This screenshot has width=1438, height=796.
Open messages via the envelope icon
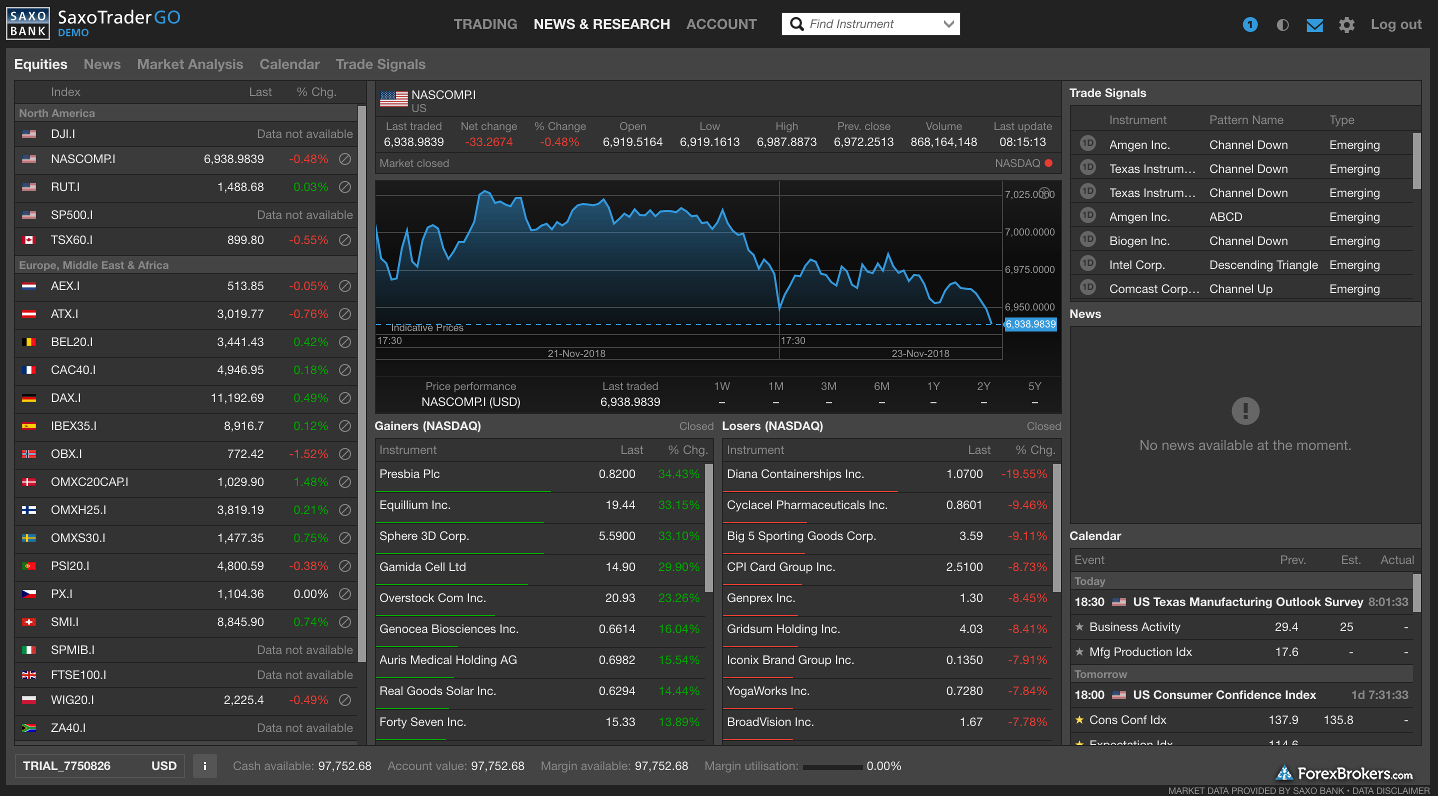point(1314,24)
